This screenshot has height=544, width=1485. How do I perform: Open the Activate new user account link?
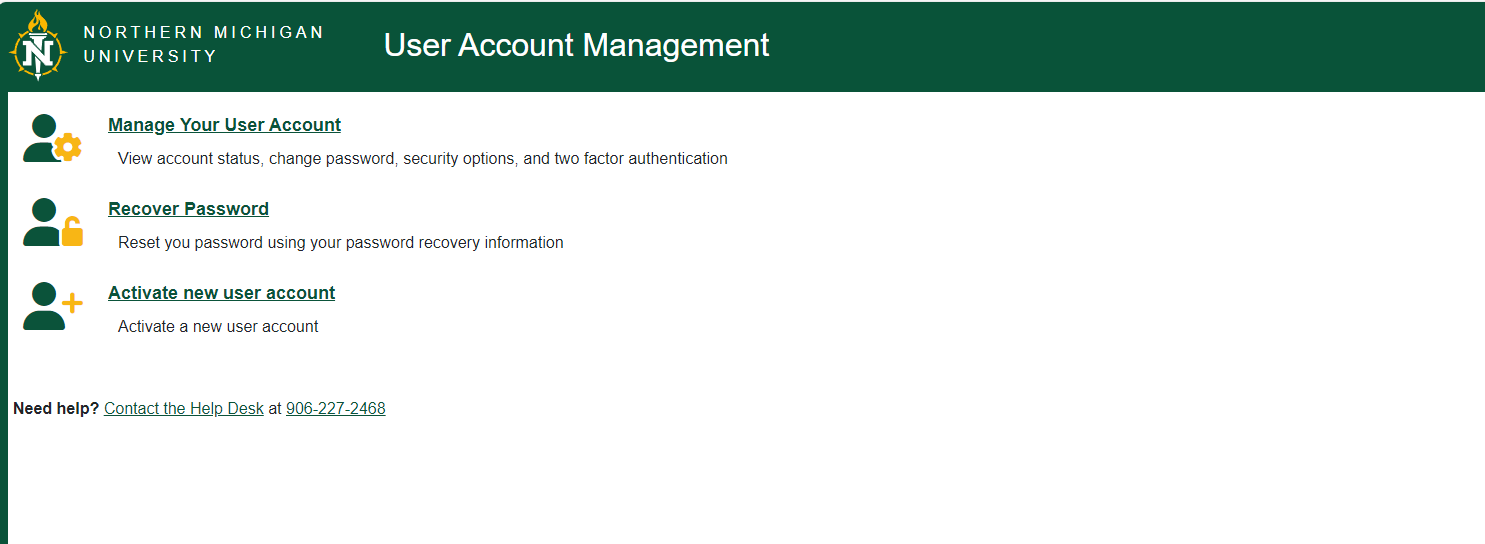(221, 293)
